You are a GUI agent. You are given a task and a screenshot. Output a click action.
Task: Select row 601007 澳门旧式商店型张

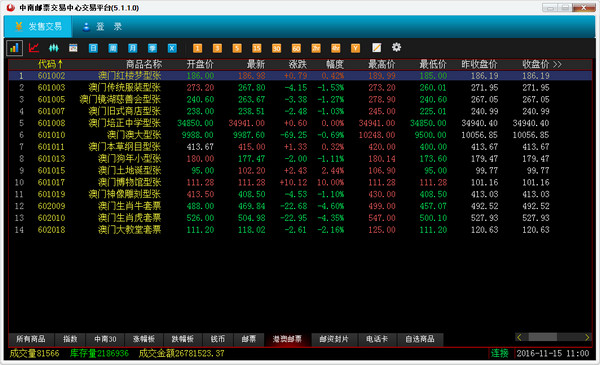300,111
